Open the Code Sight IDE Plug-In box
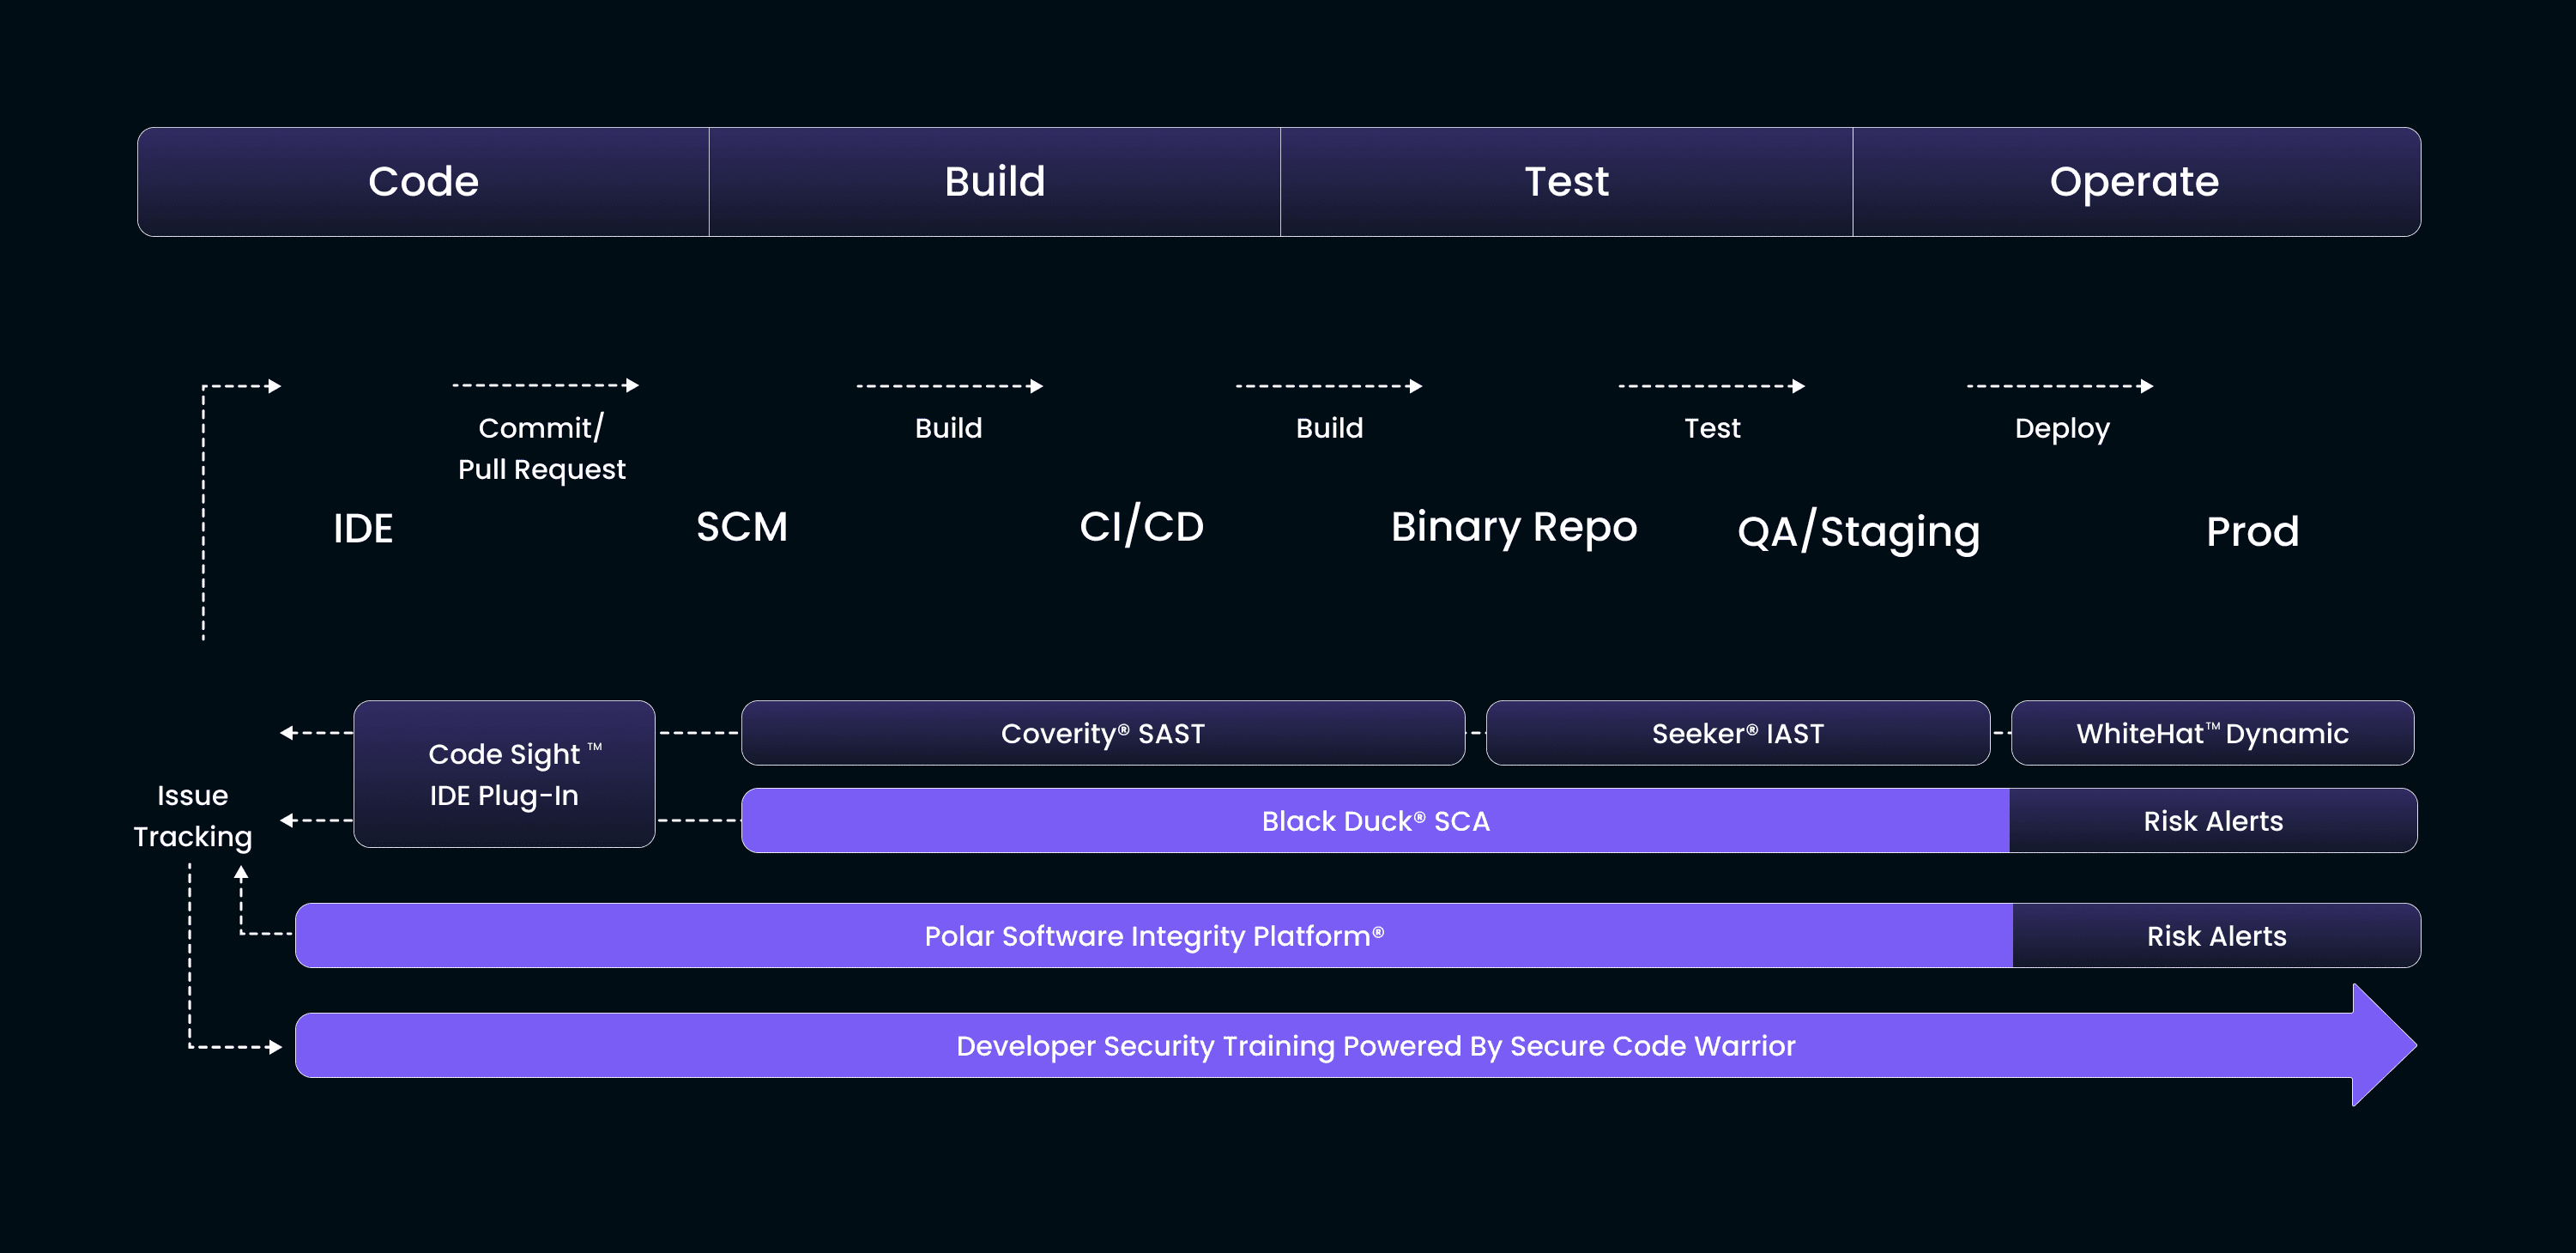 coord(504,774)
